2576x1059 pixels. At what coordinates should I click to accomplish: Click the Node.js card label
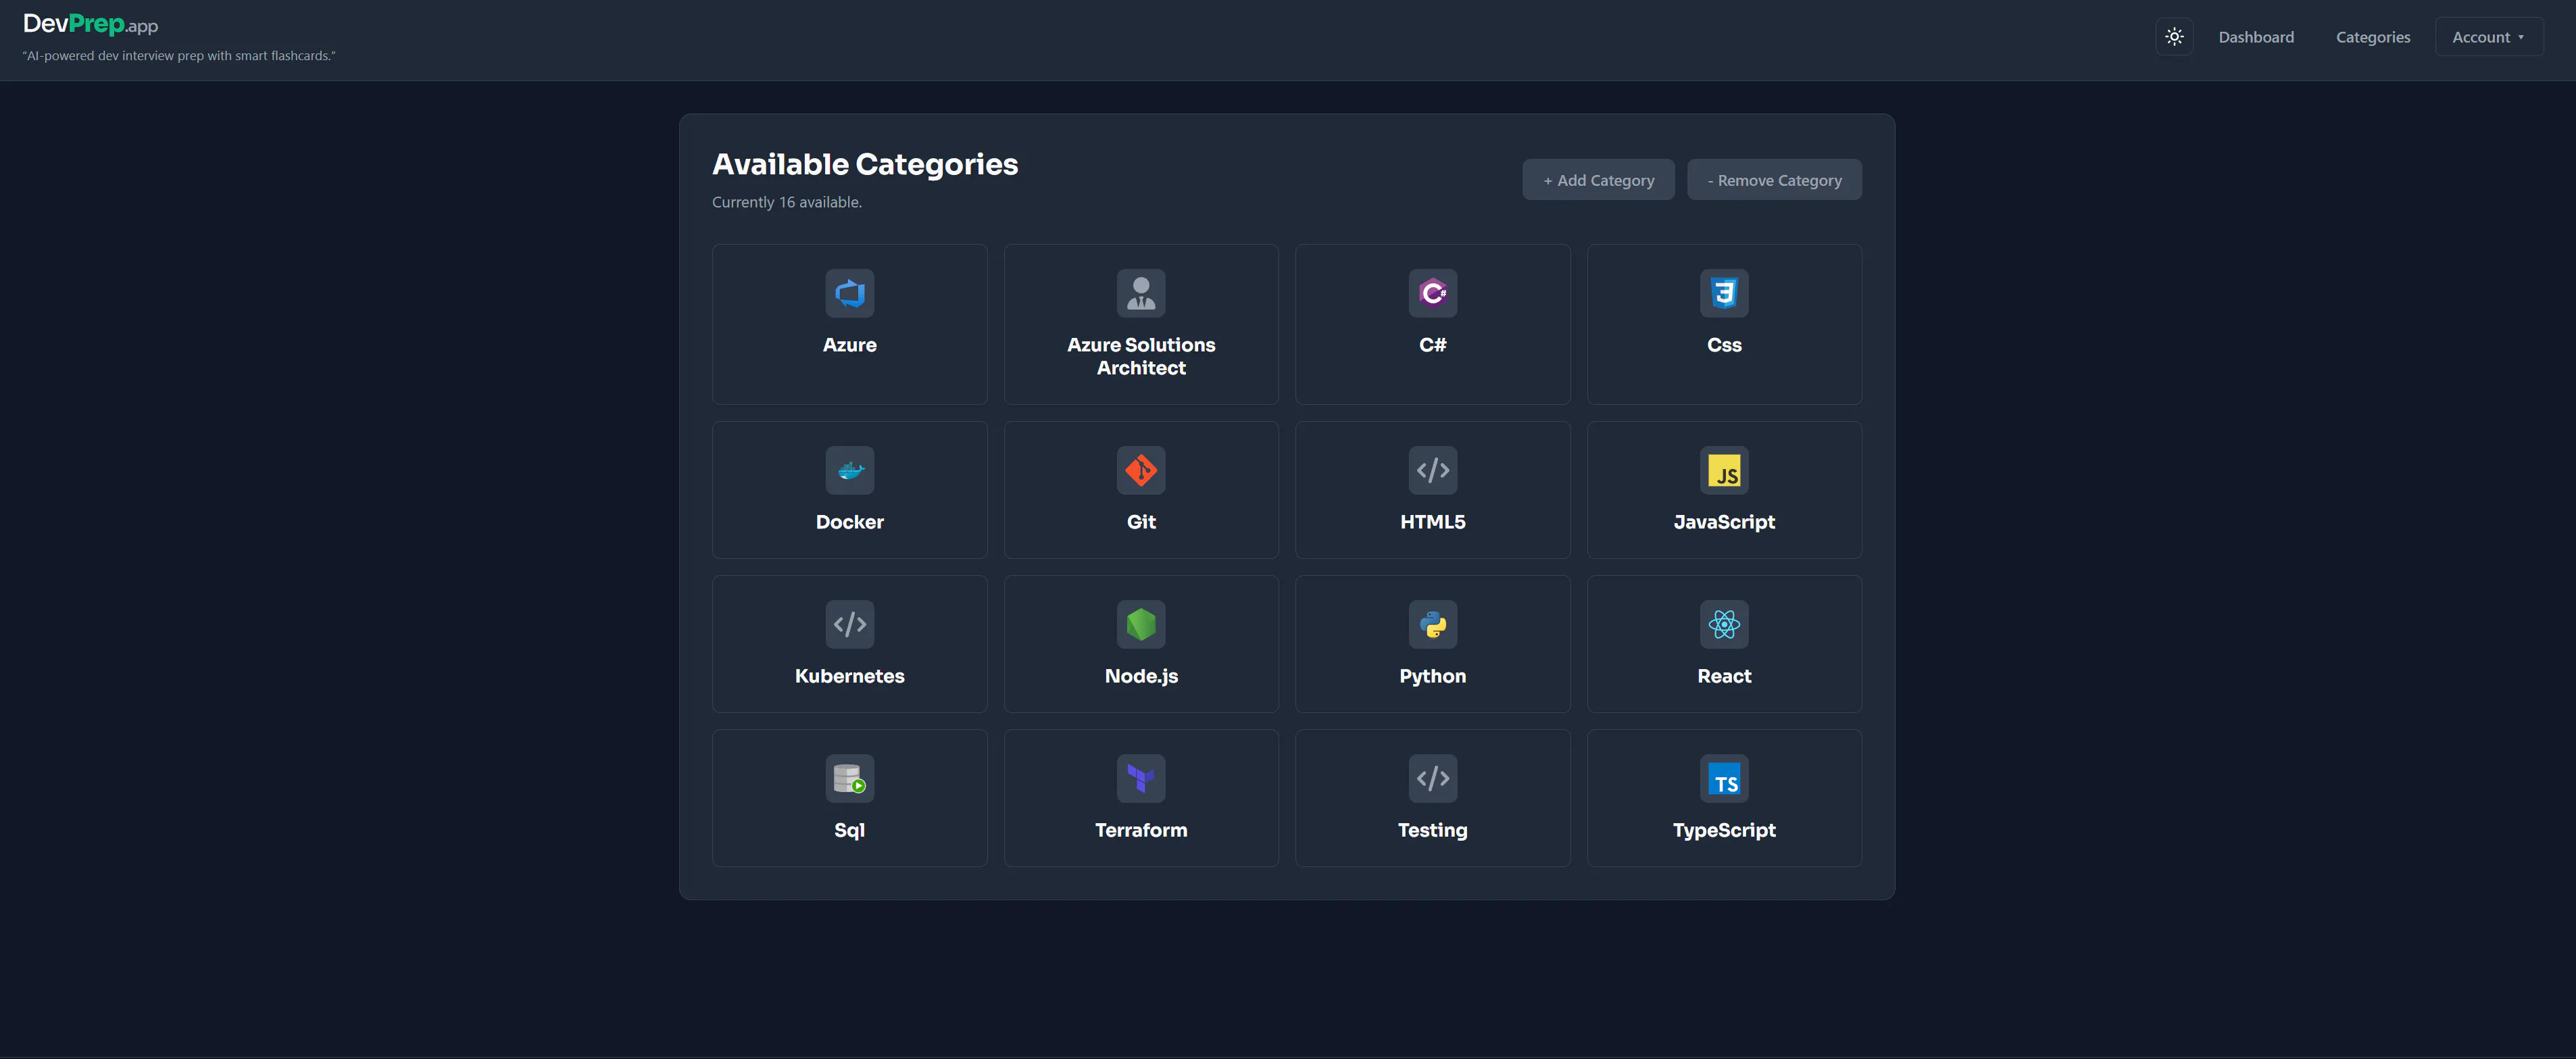pos(1141,676)
